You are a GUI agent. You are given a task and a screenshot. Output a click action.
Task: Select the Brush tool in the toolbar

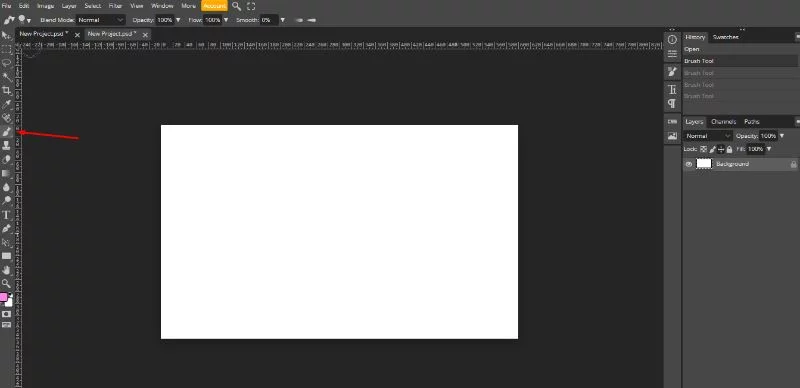pos(6,132)
